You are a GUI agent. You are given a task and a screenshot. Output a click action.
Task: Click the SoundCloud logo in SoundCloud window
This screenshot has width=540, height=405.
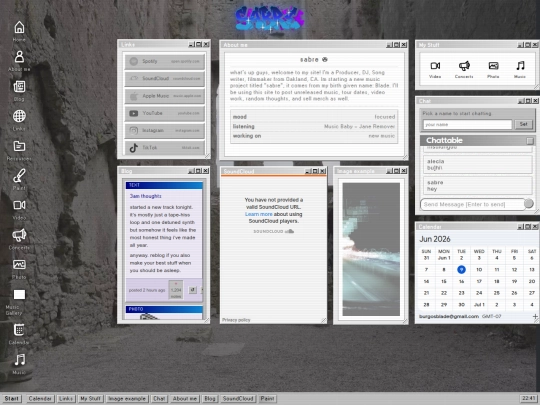(x=273, y=231)
